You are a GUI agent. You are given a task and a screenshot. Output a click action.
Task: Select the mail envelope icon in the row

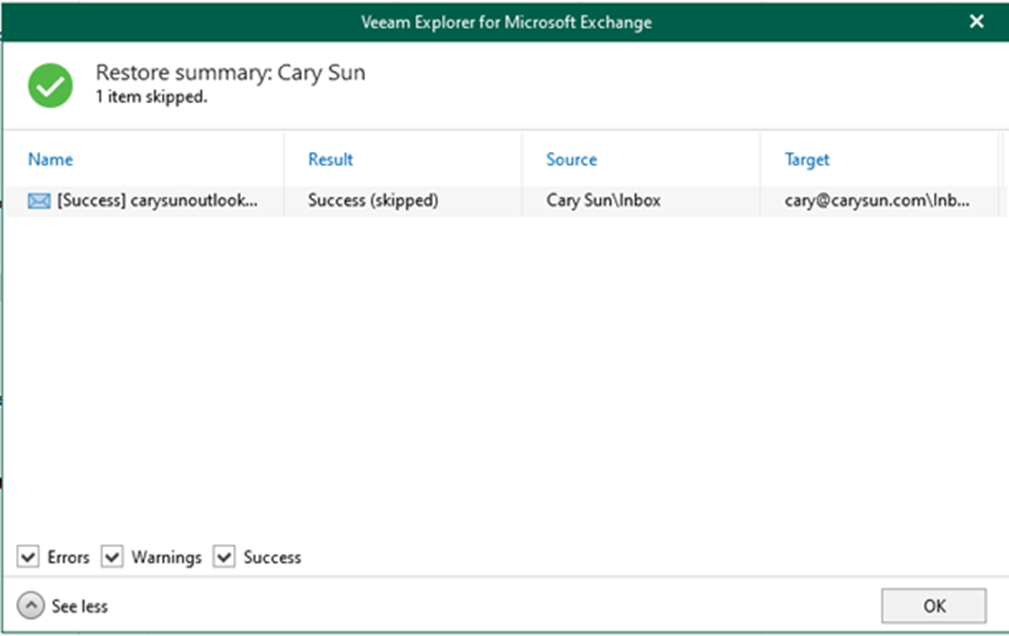(39, 201)
